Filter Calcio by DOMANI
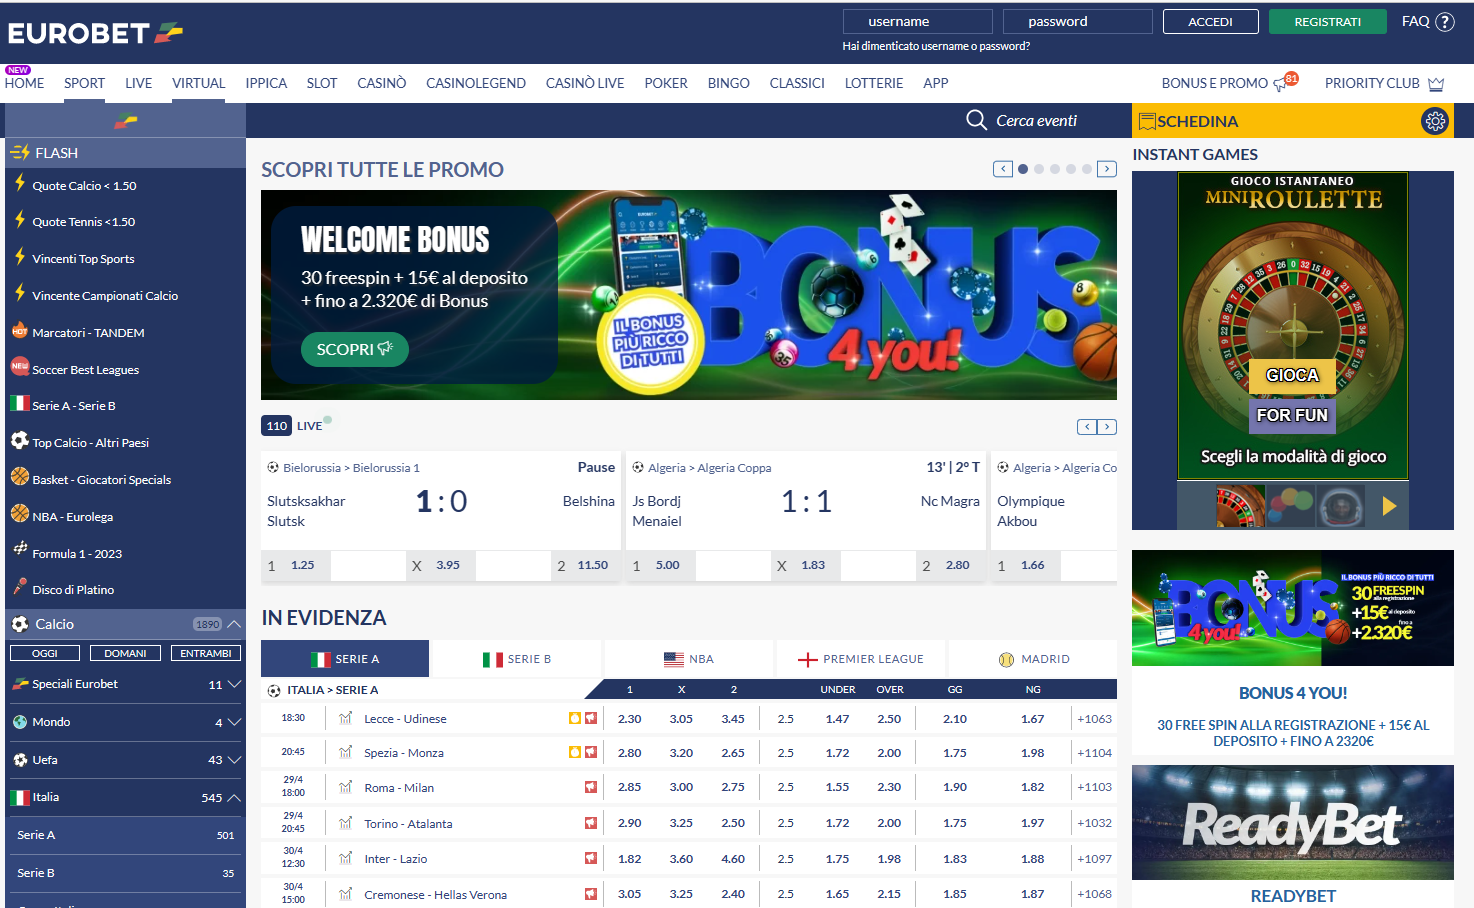The height and width of the screenshot is (908, 1474). point(125,653)
